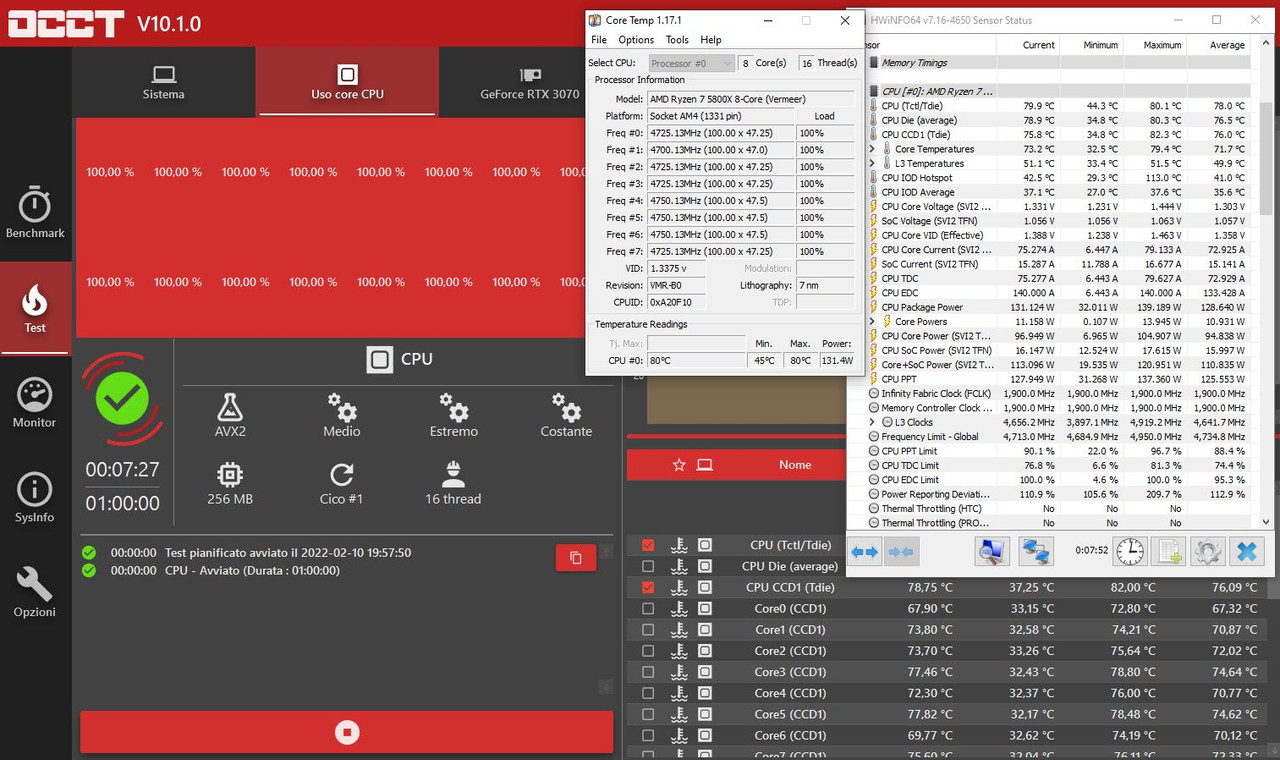Switch to the Uso core CPU tab
Image resolution: width=1280 pixels, height=760 pixels.
pyautogui.click(x=347, y=82)
